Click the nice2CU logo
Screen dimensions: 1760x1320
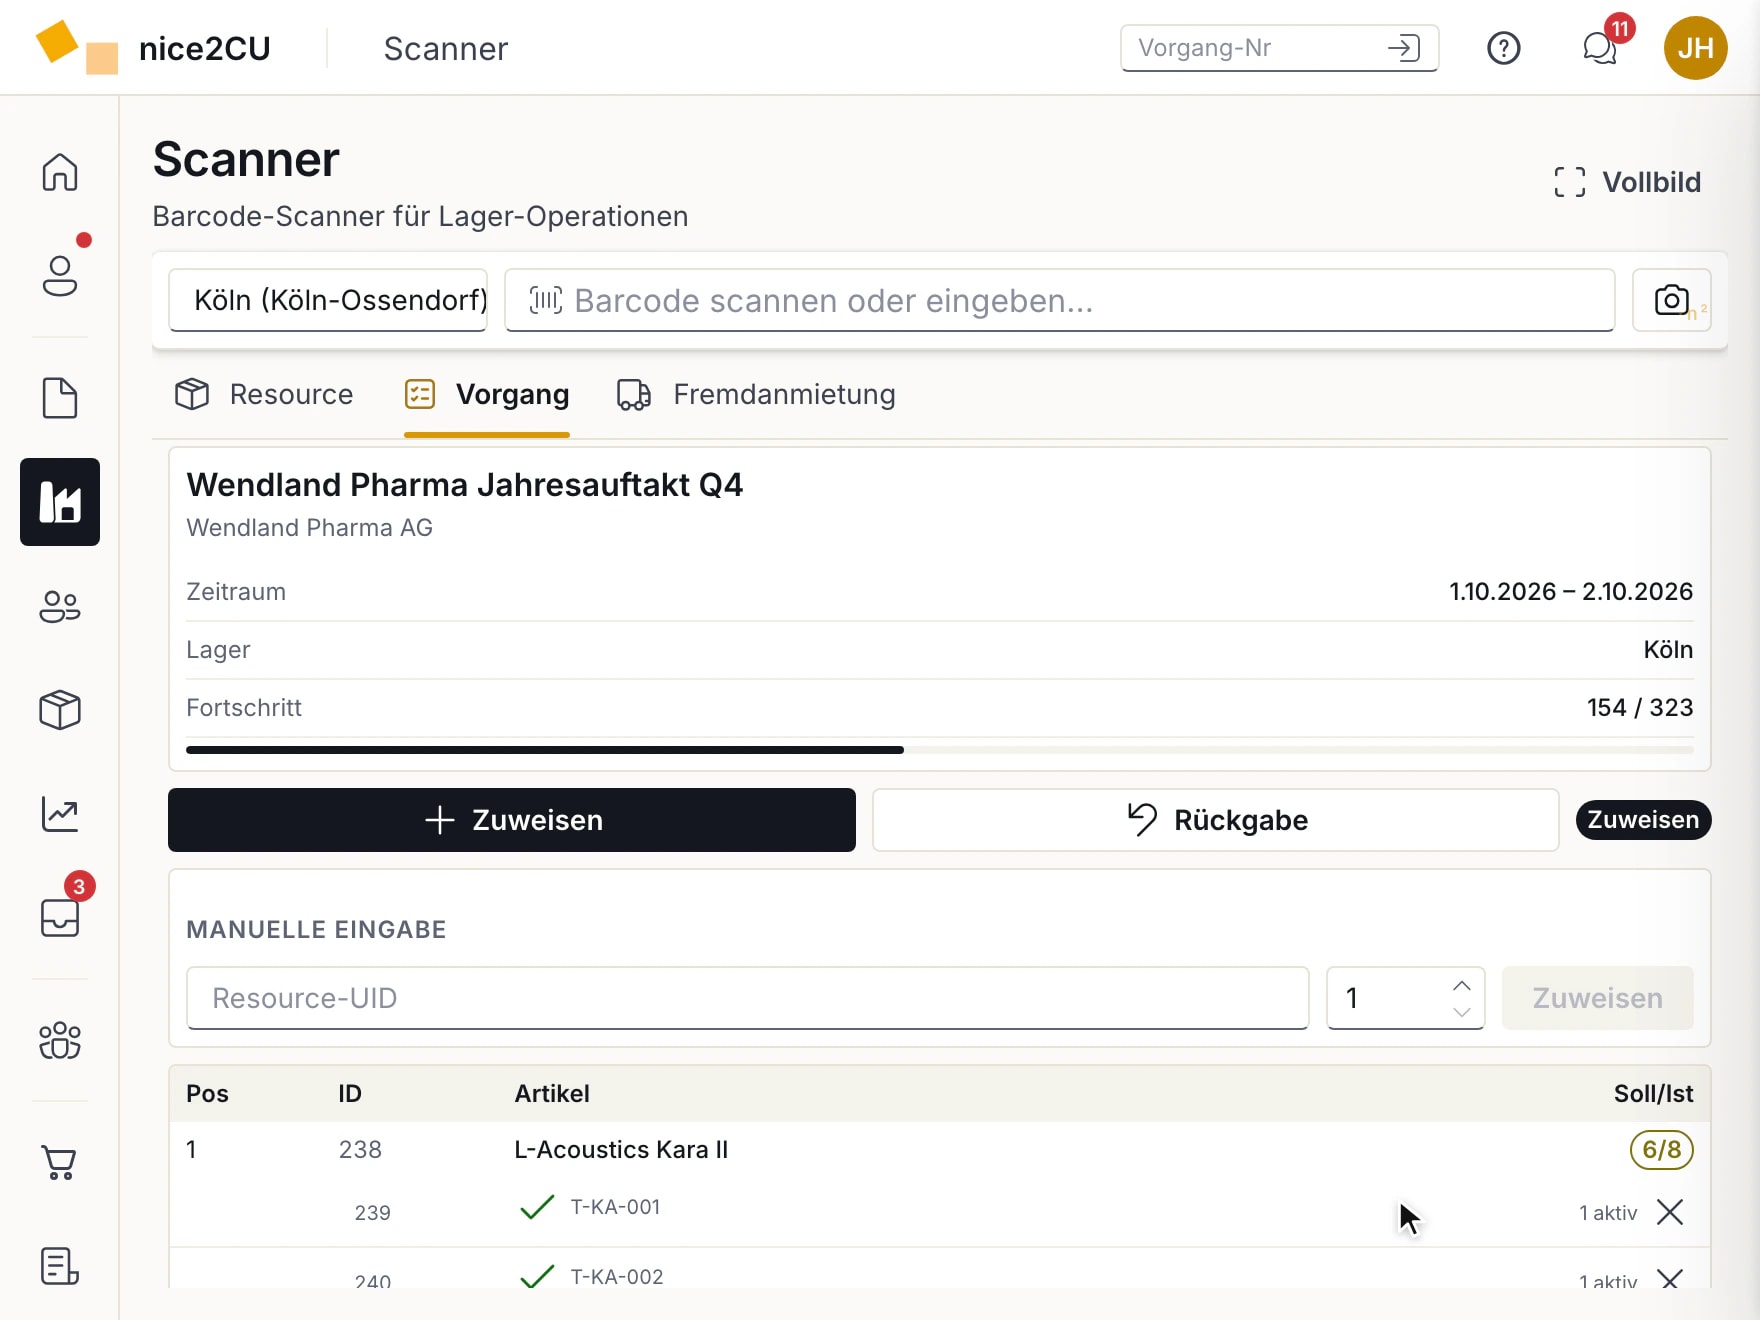click(x=152, y=48)
